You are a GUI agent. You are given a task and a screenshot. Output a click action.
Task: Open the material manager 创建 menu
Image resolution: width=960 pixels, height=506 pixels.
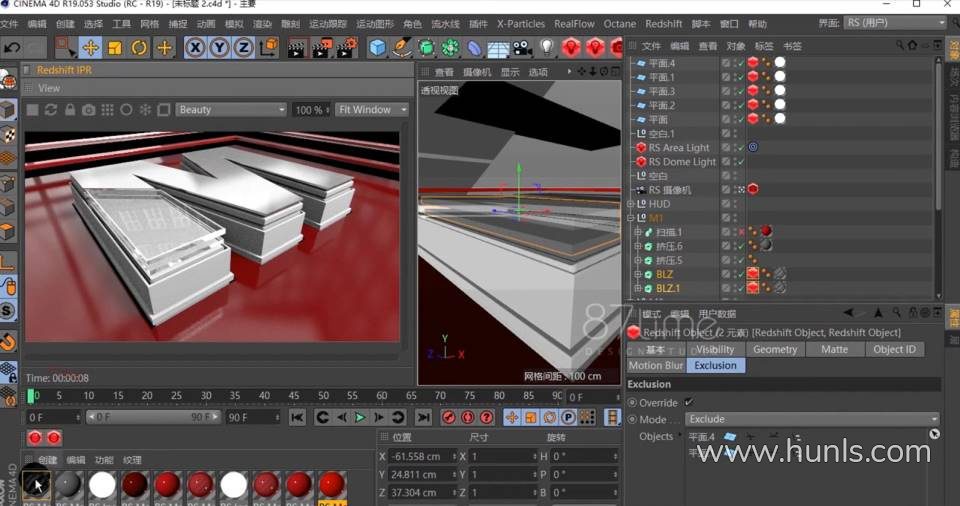[x=47, y=459]
